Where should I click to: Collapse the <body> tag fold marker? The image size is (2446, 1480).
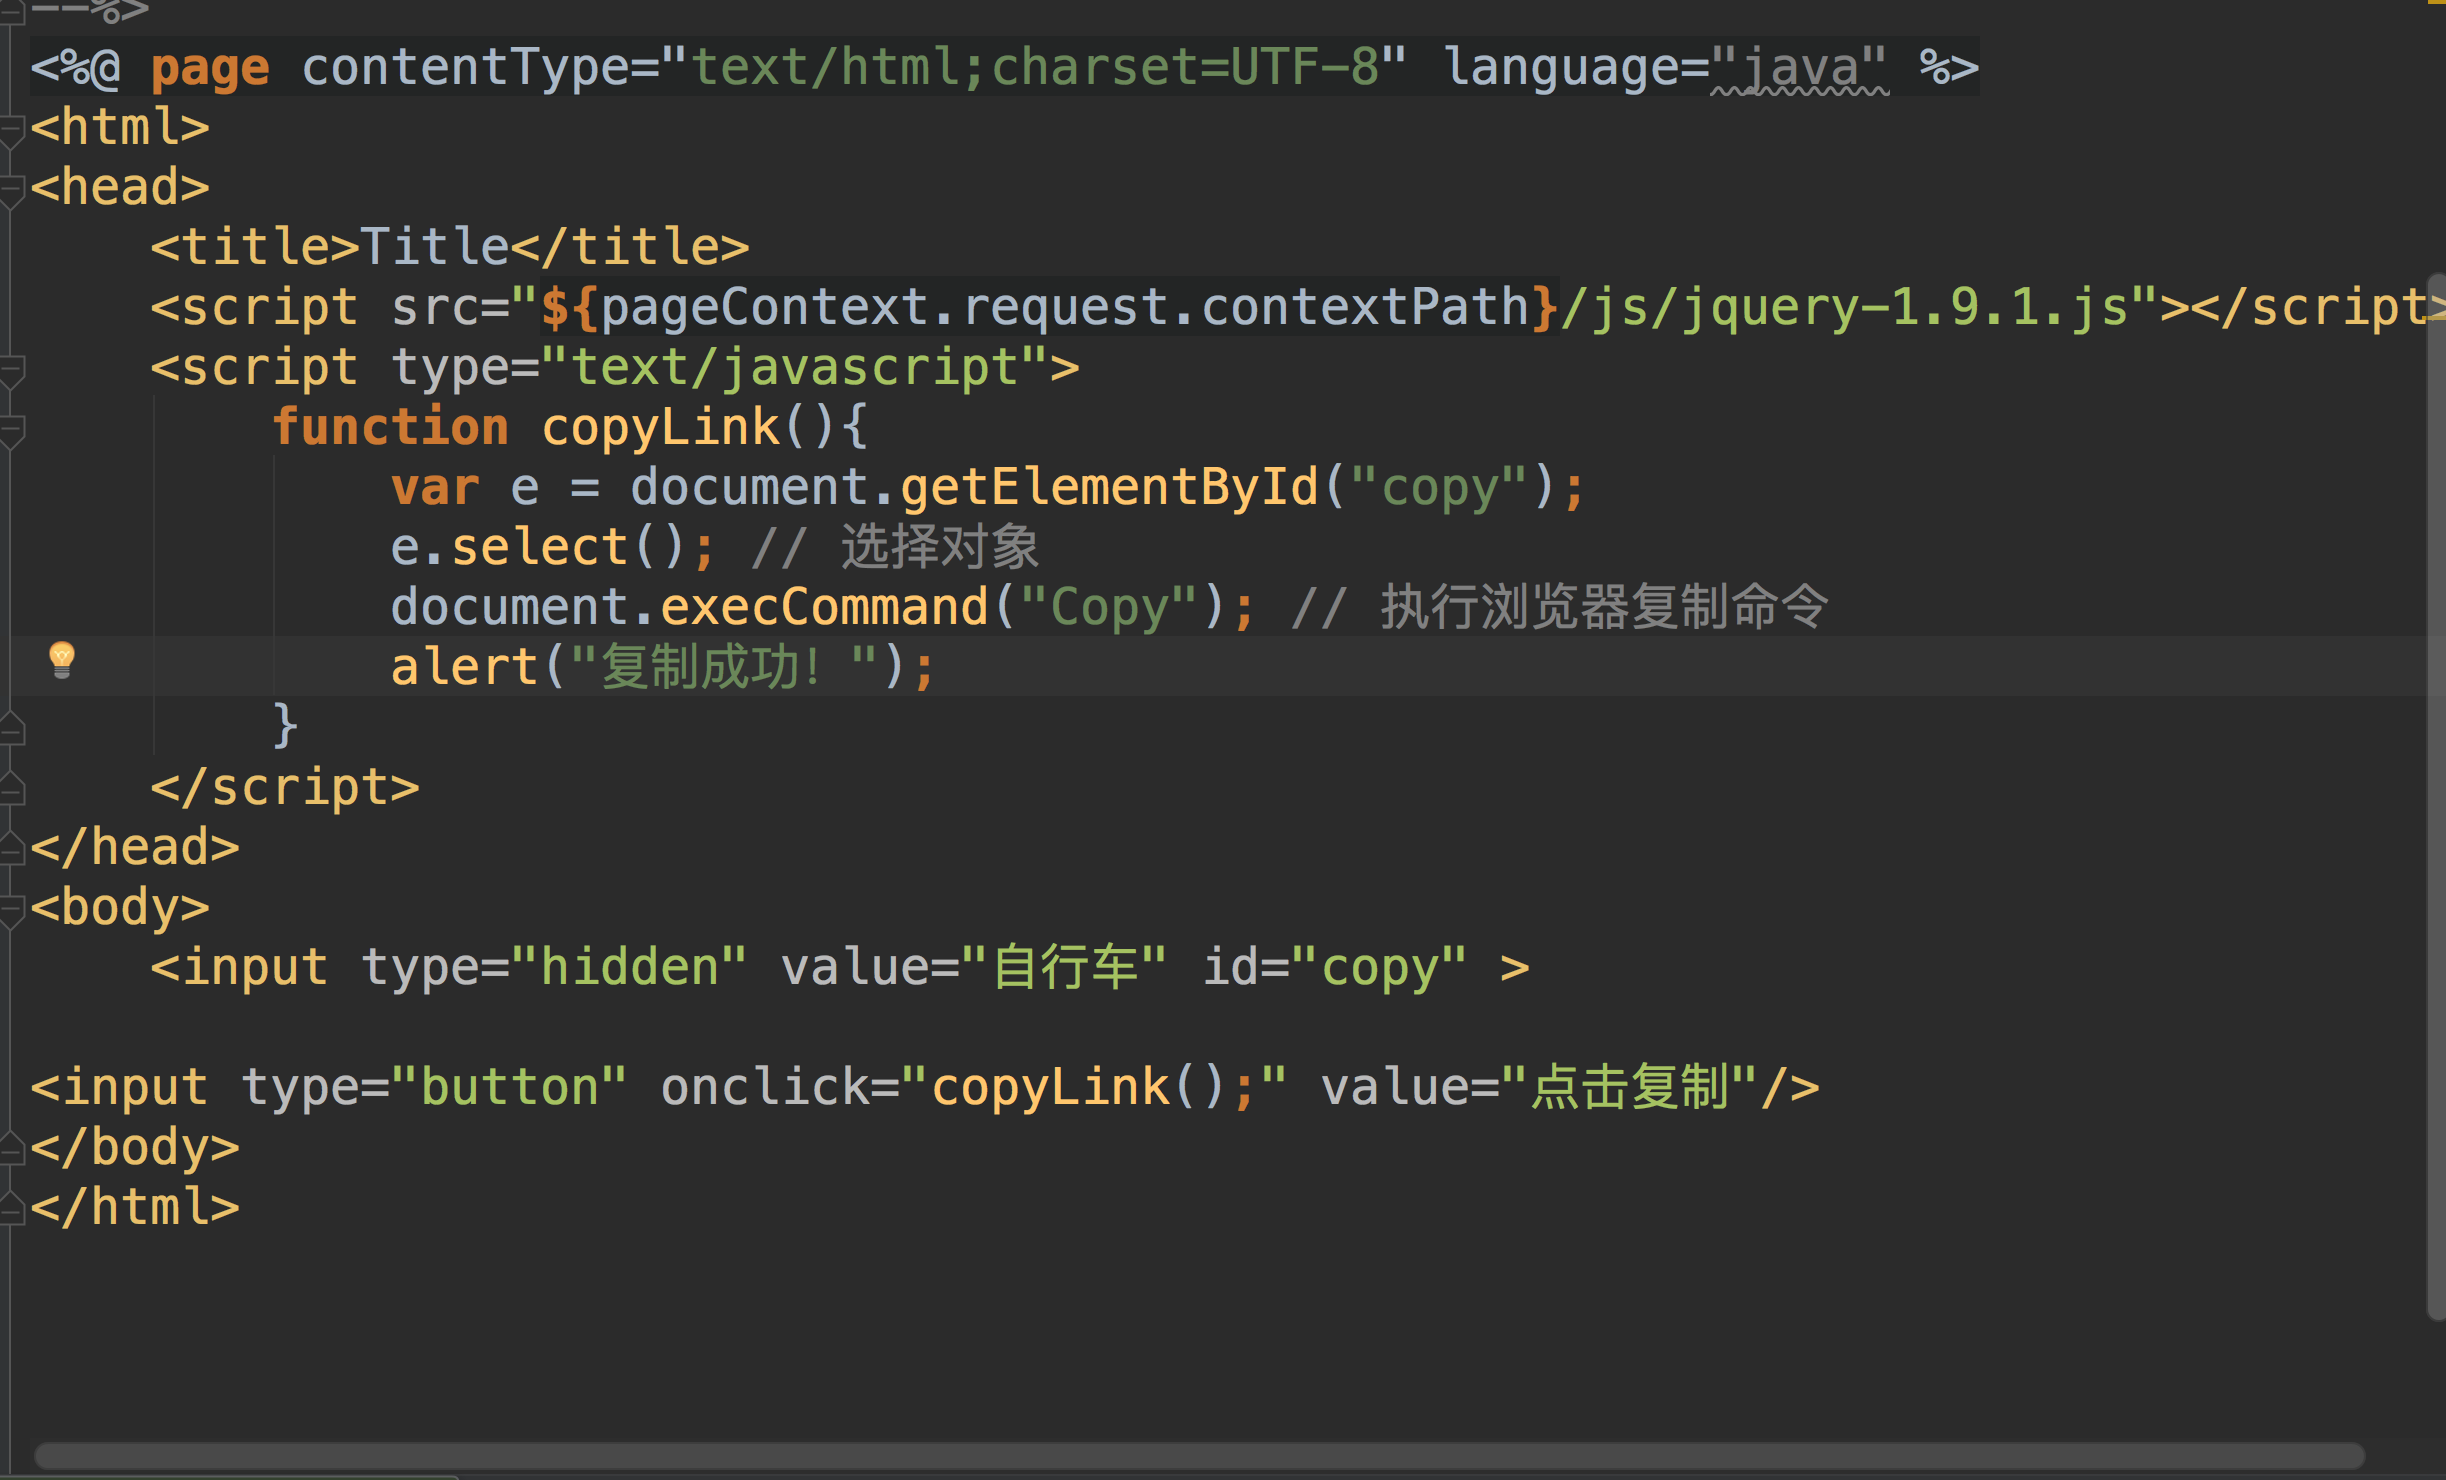pos(12,911)
